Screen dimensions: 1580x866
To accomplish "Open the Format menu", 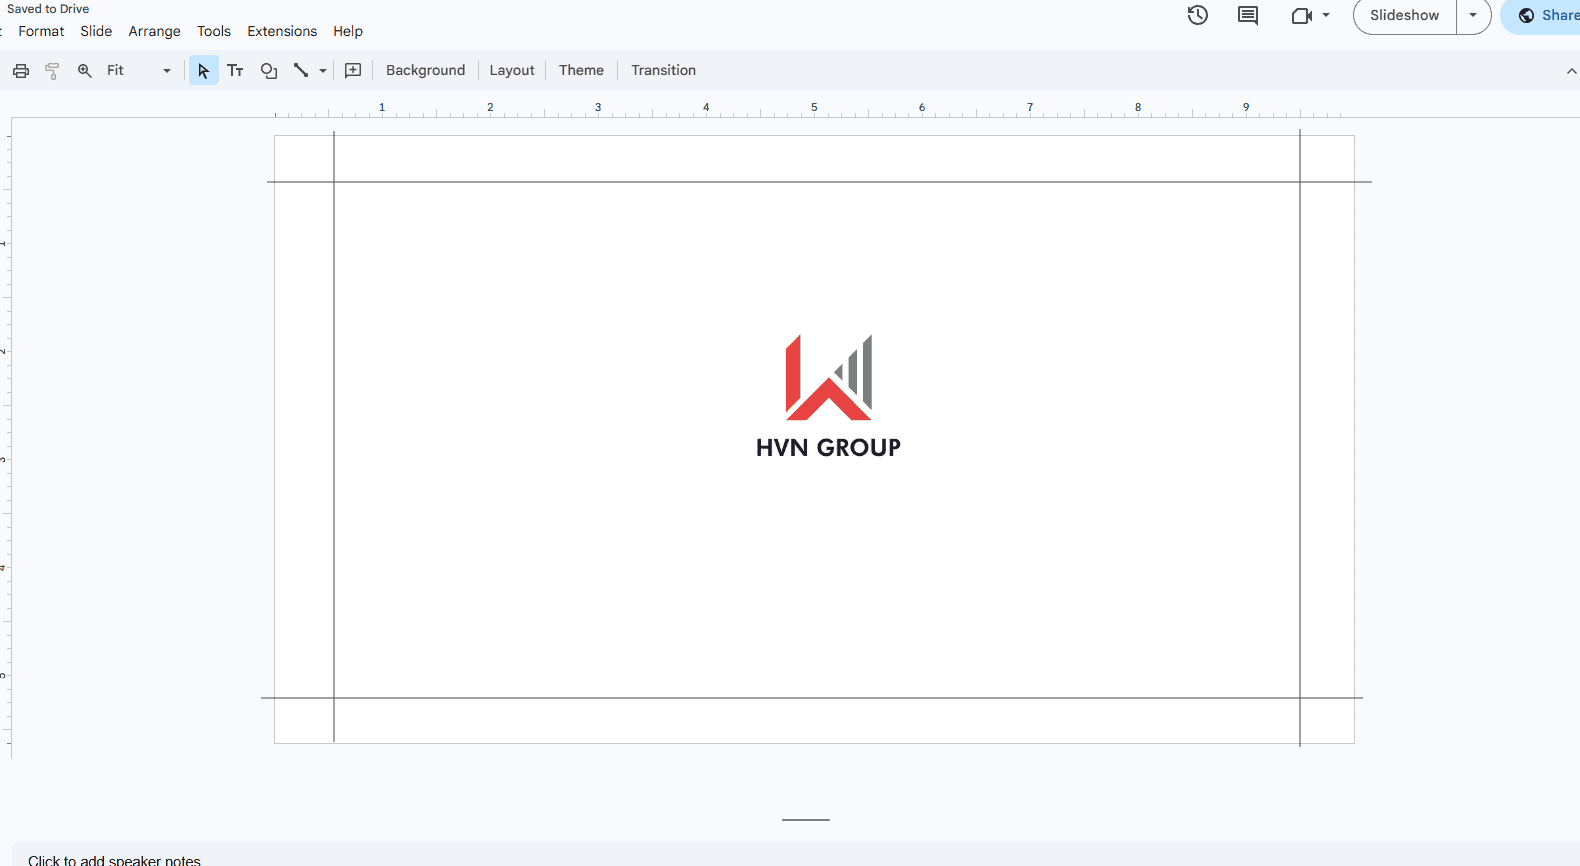I will coord(41,31).
